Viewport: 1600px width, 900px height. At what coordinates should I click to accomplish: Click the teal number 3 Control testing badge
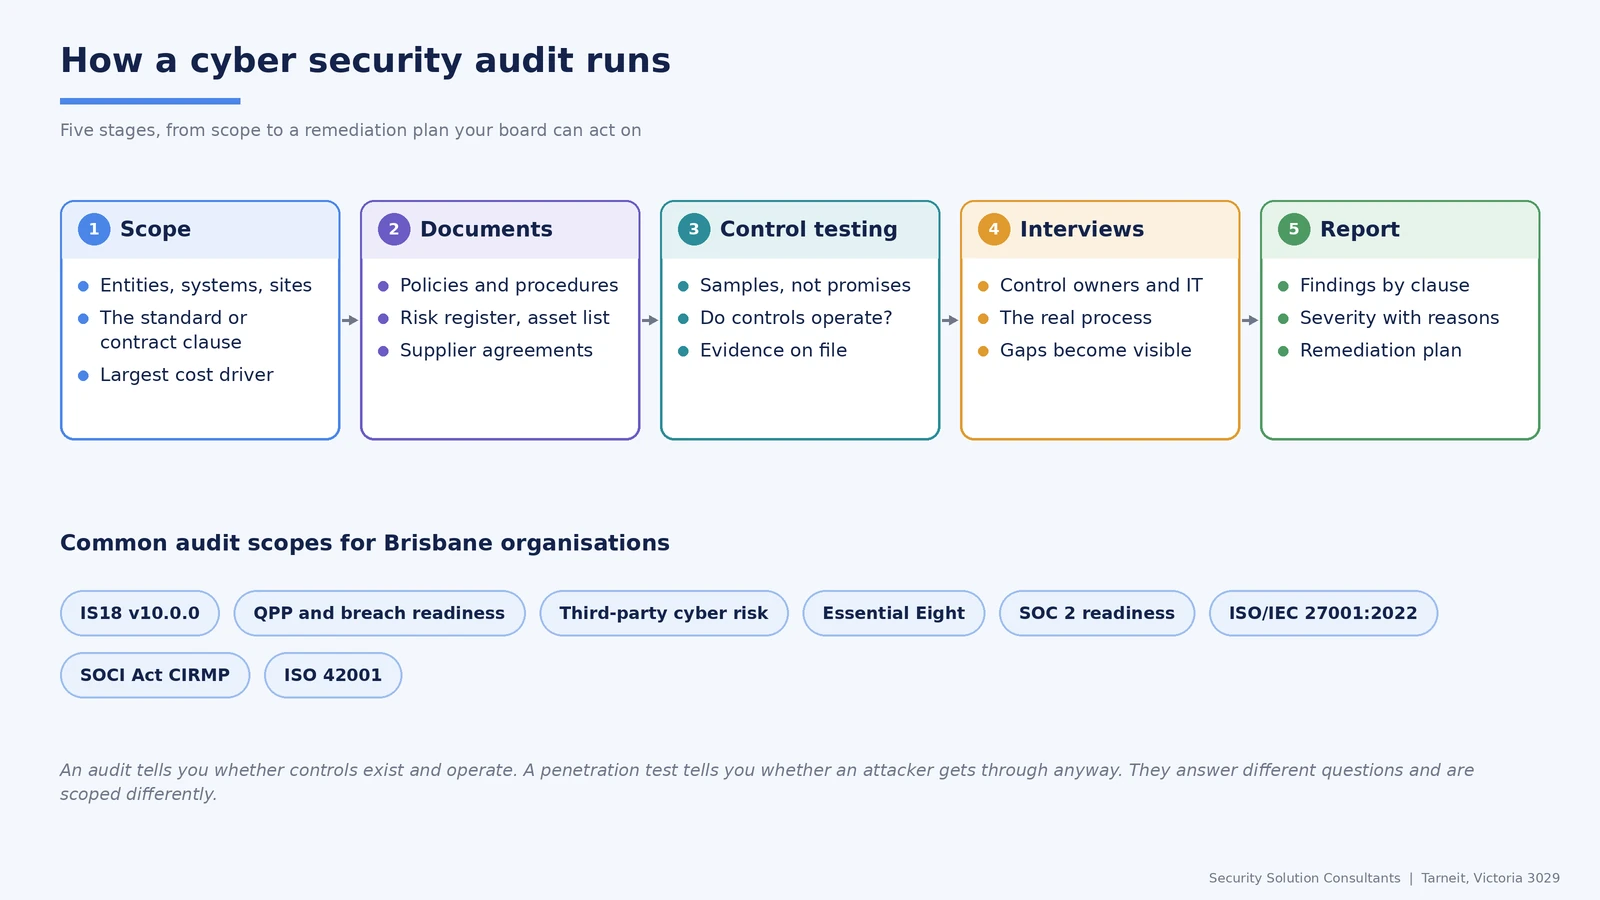click(694, 229)
